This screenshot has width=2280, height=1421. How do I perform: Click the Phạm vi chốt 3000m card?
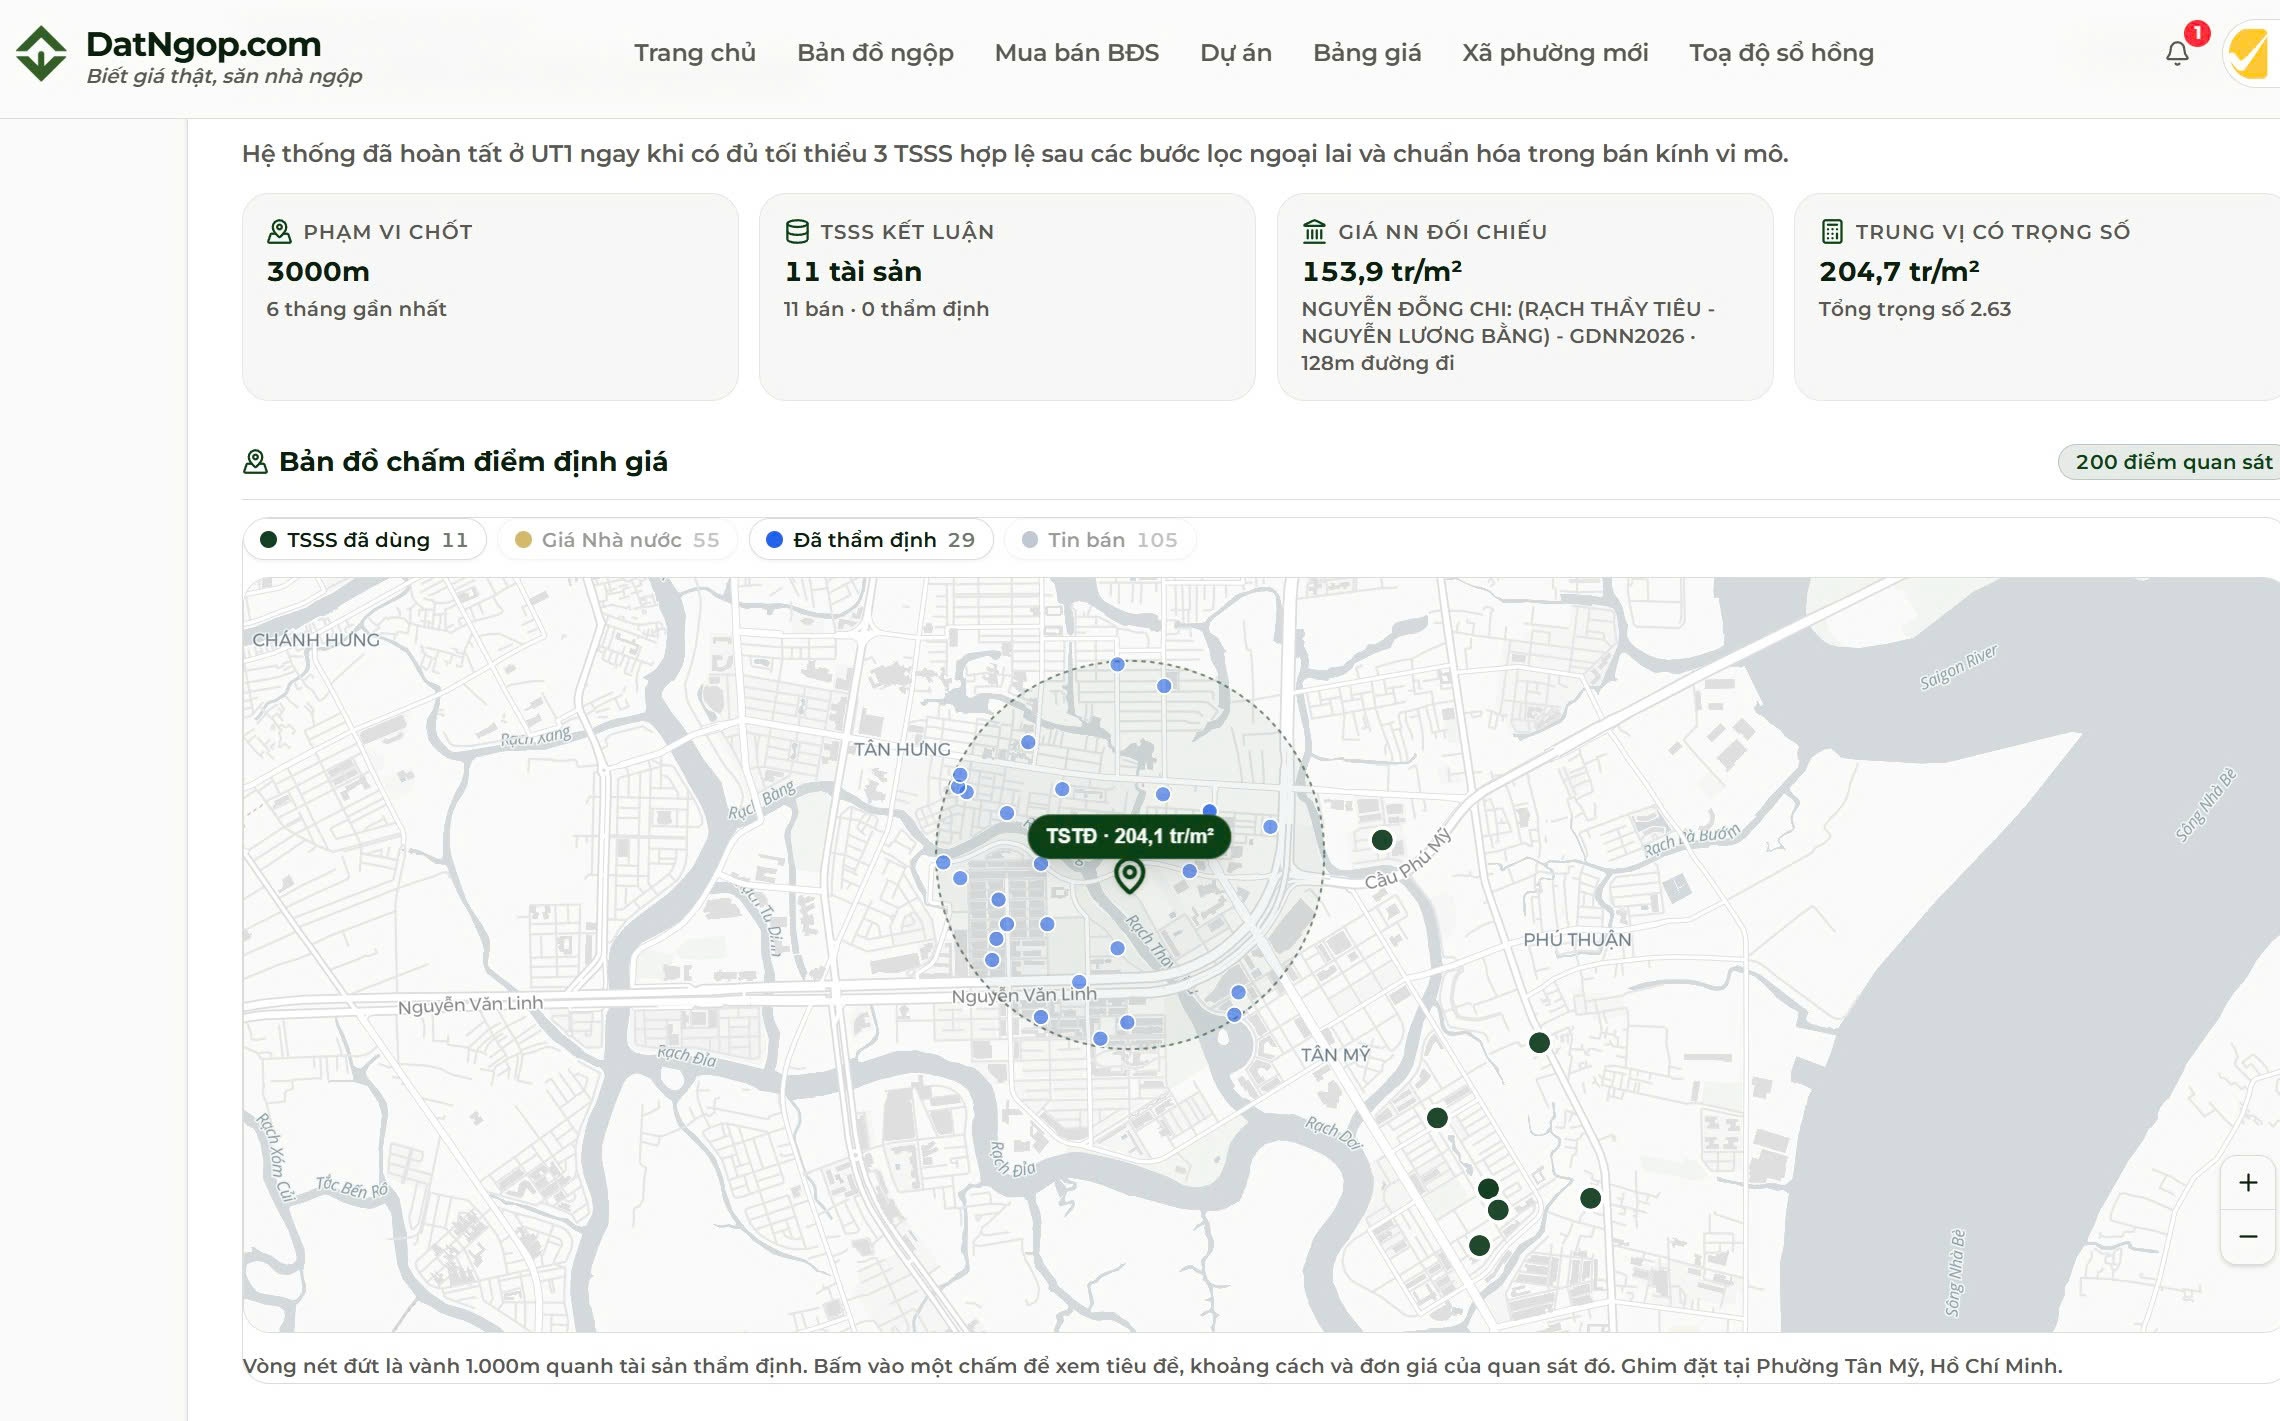point(490,297)
